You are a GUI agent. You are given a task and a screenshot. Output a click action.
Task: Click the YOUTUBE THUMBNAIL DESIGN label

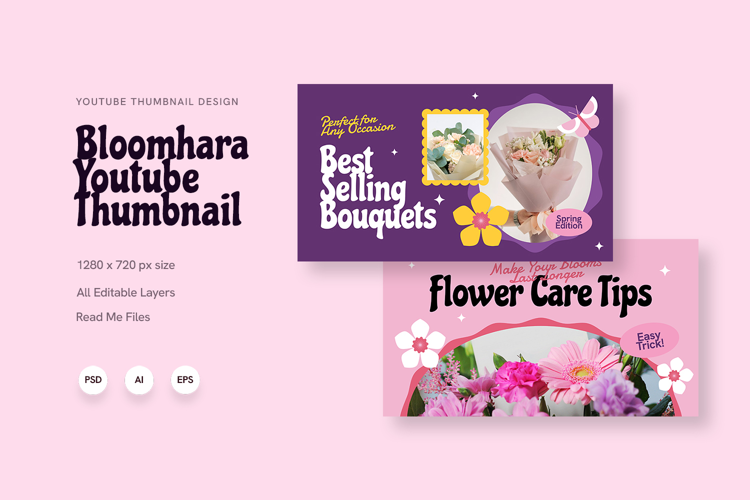point(157,101)
